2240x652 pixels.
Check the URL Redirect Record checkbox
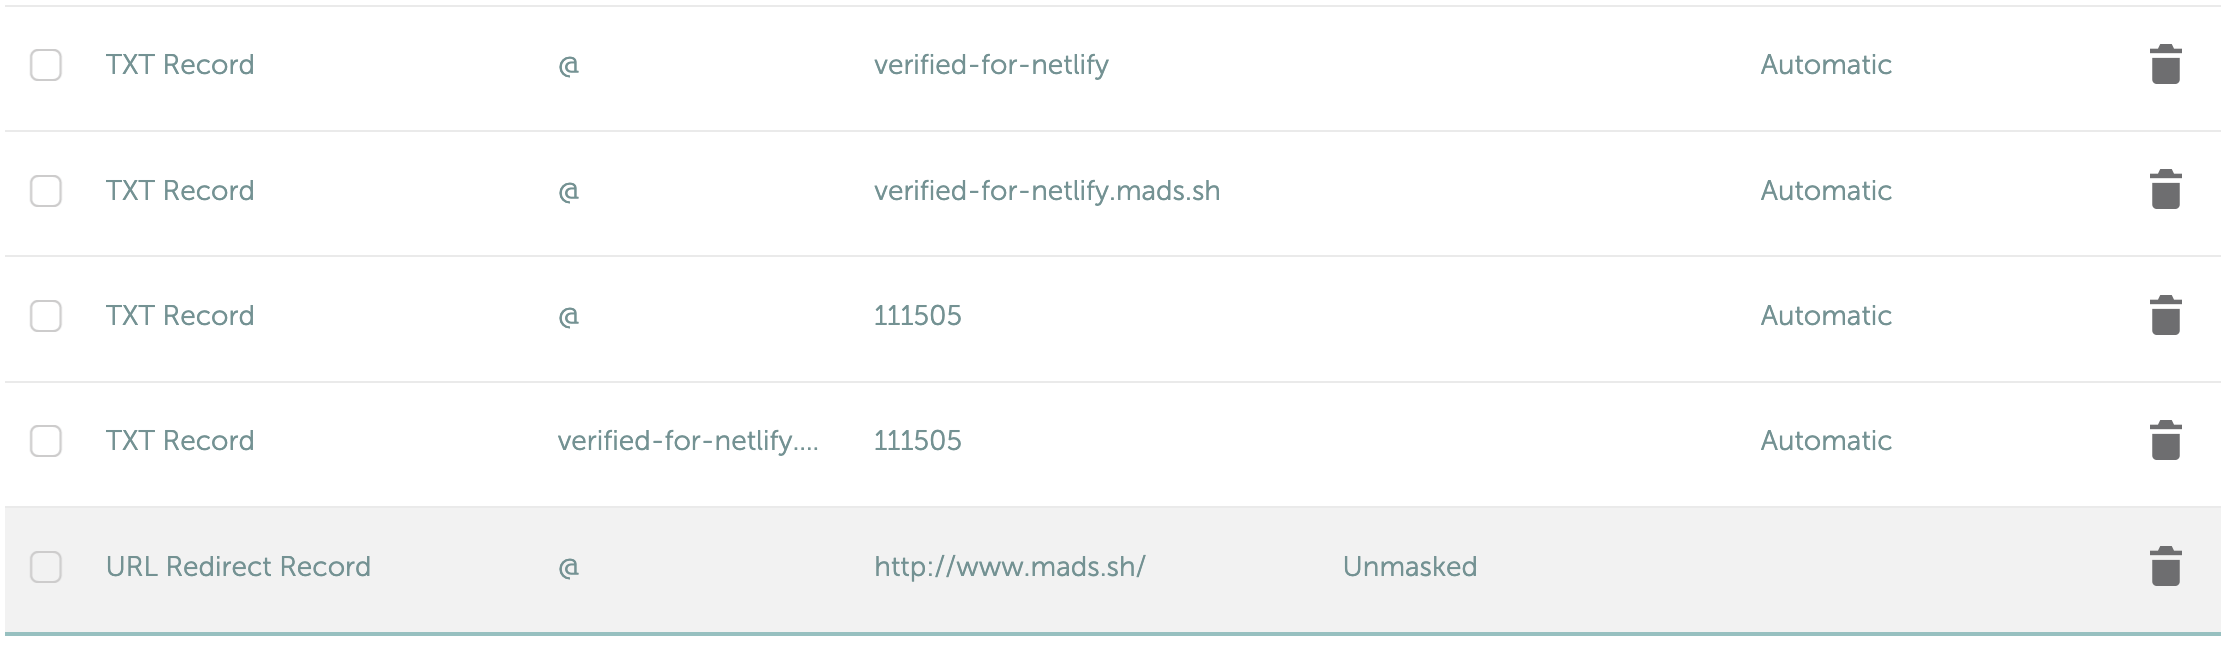(x=46, y=566)
